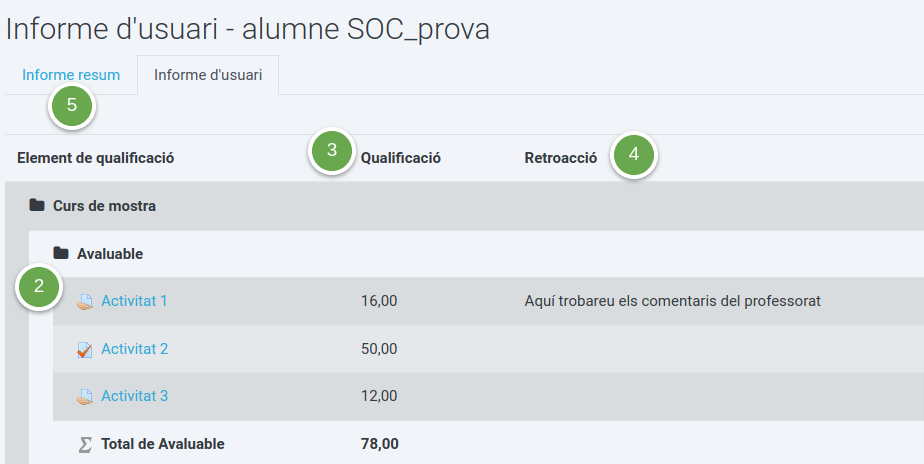This screenshot has height=464, width=924.
Task: Open the Activitat 2 link
Action: click(135, 348)
